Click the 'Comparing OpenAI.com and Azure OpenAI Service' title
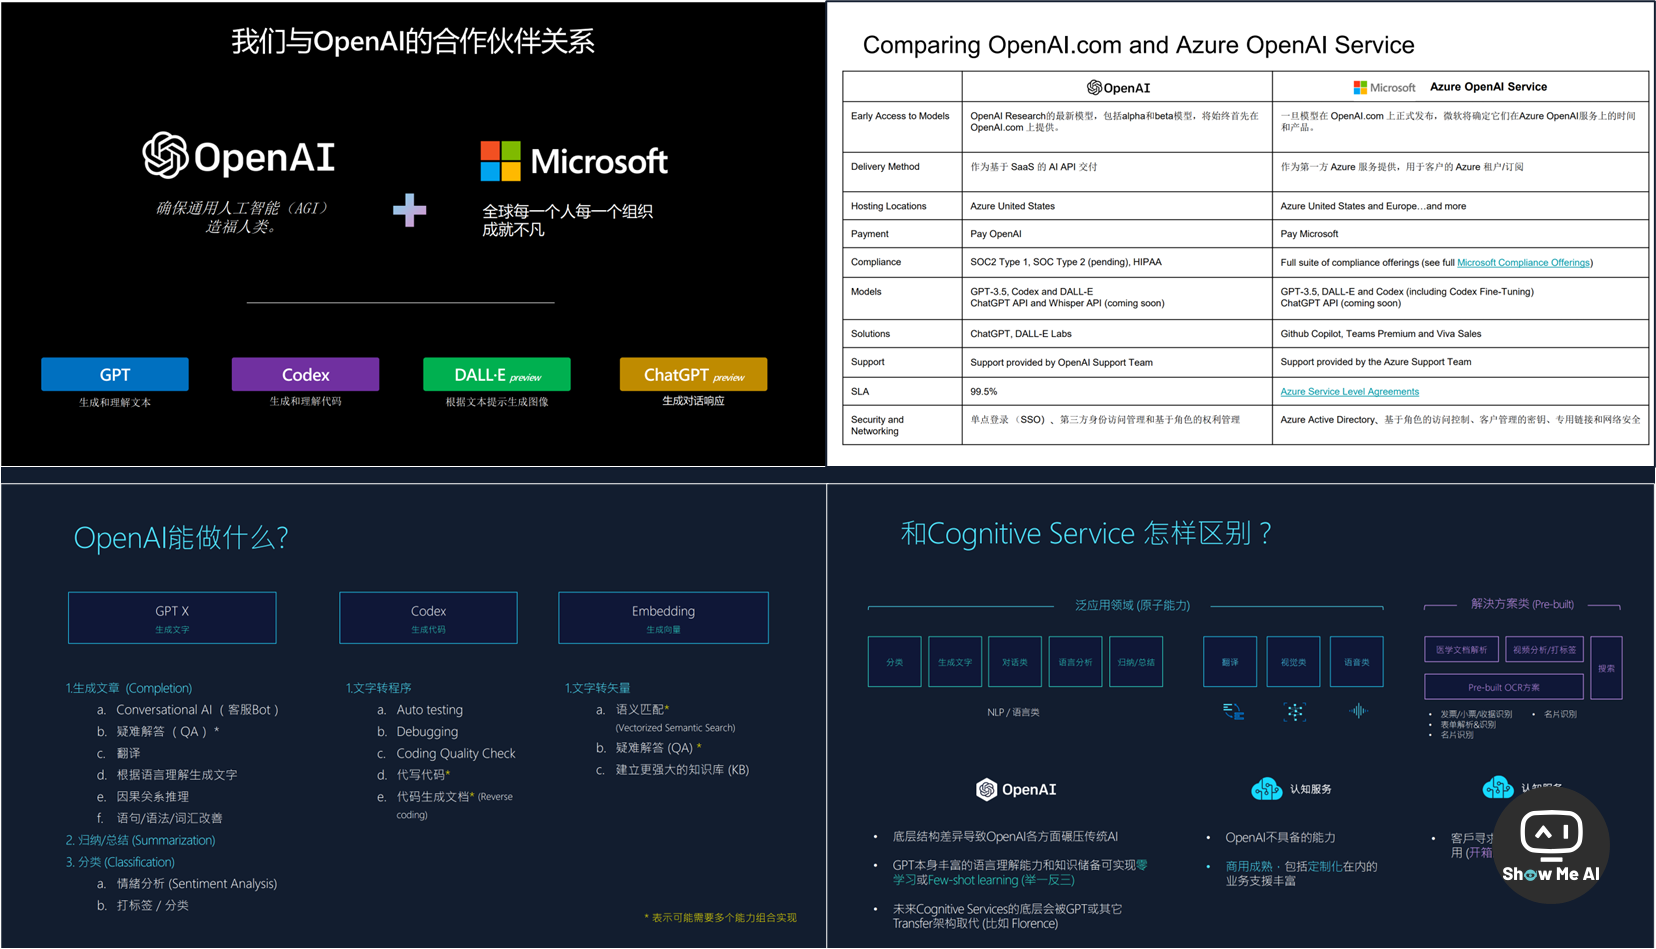Image resolution: width=1656 pixels, height=949 pixels. click(1139, 45)
